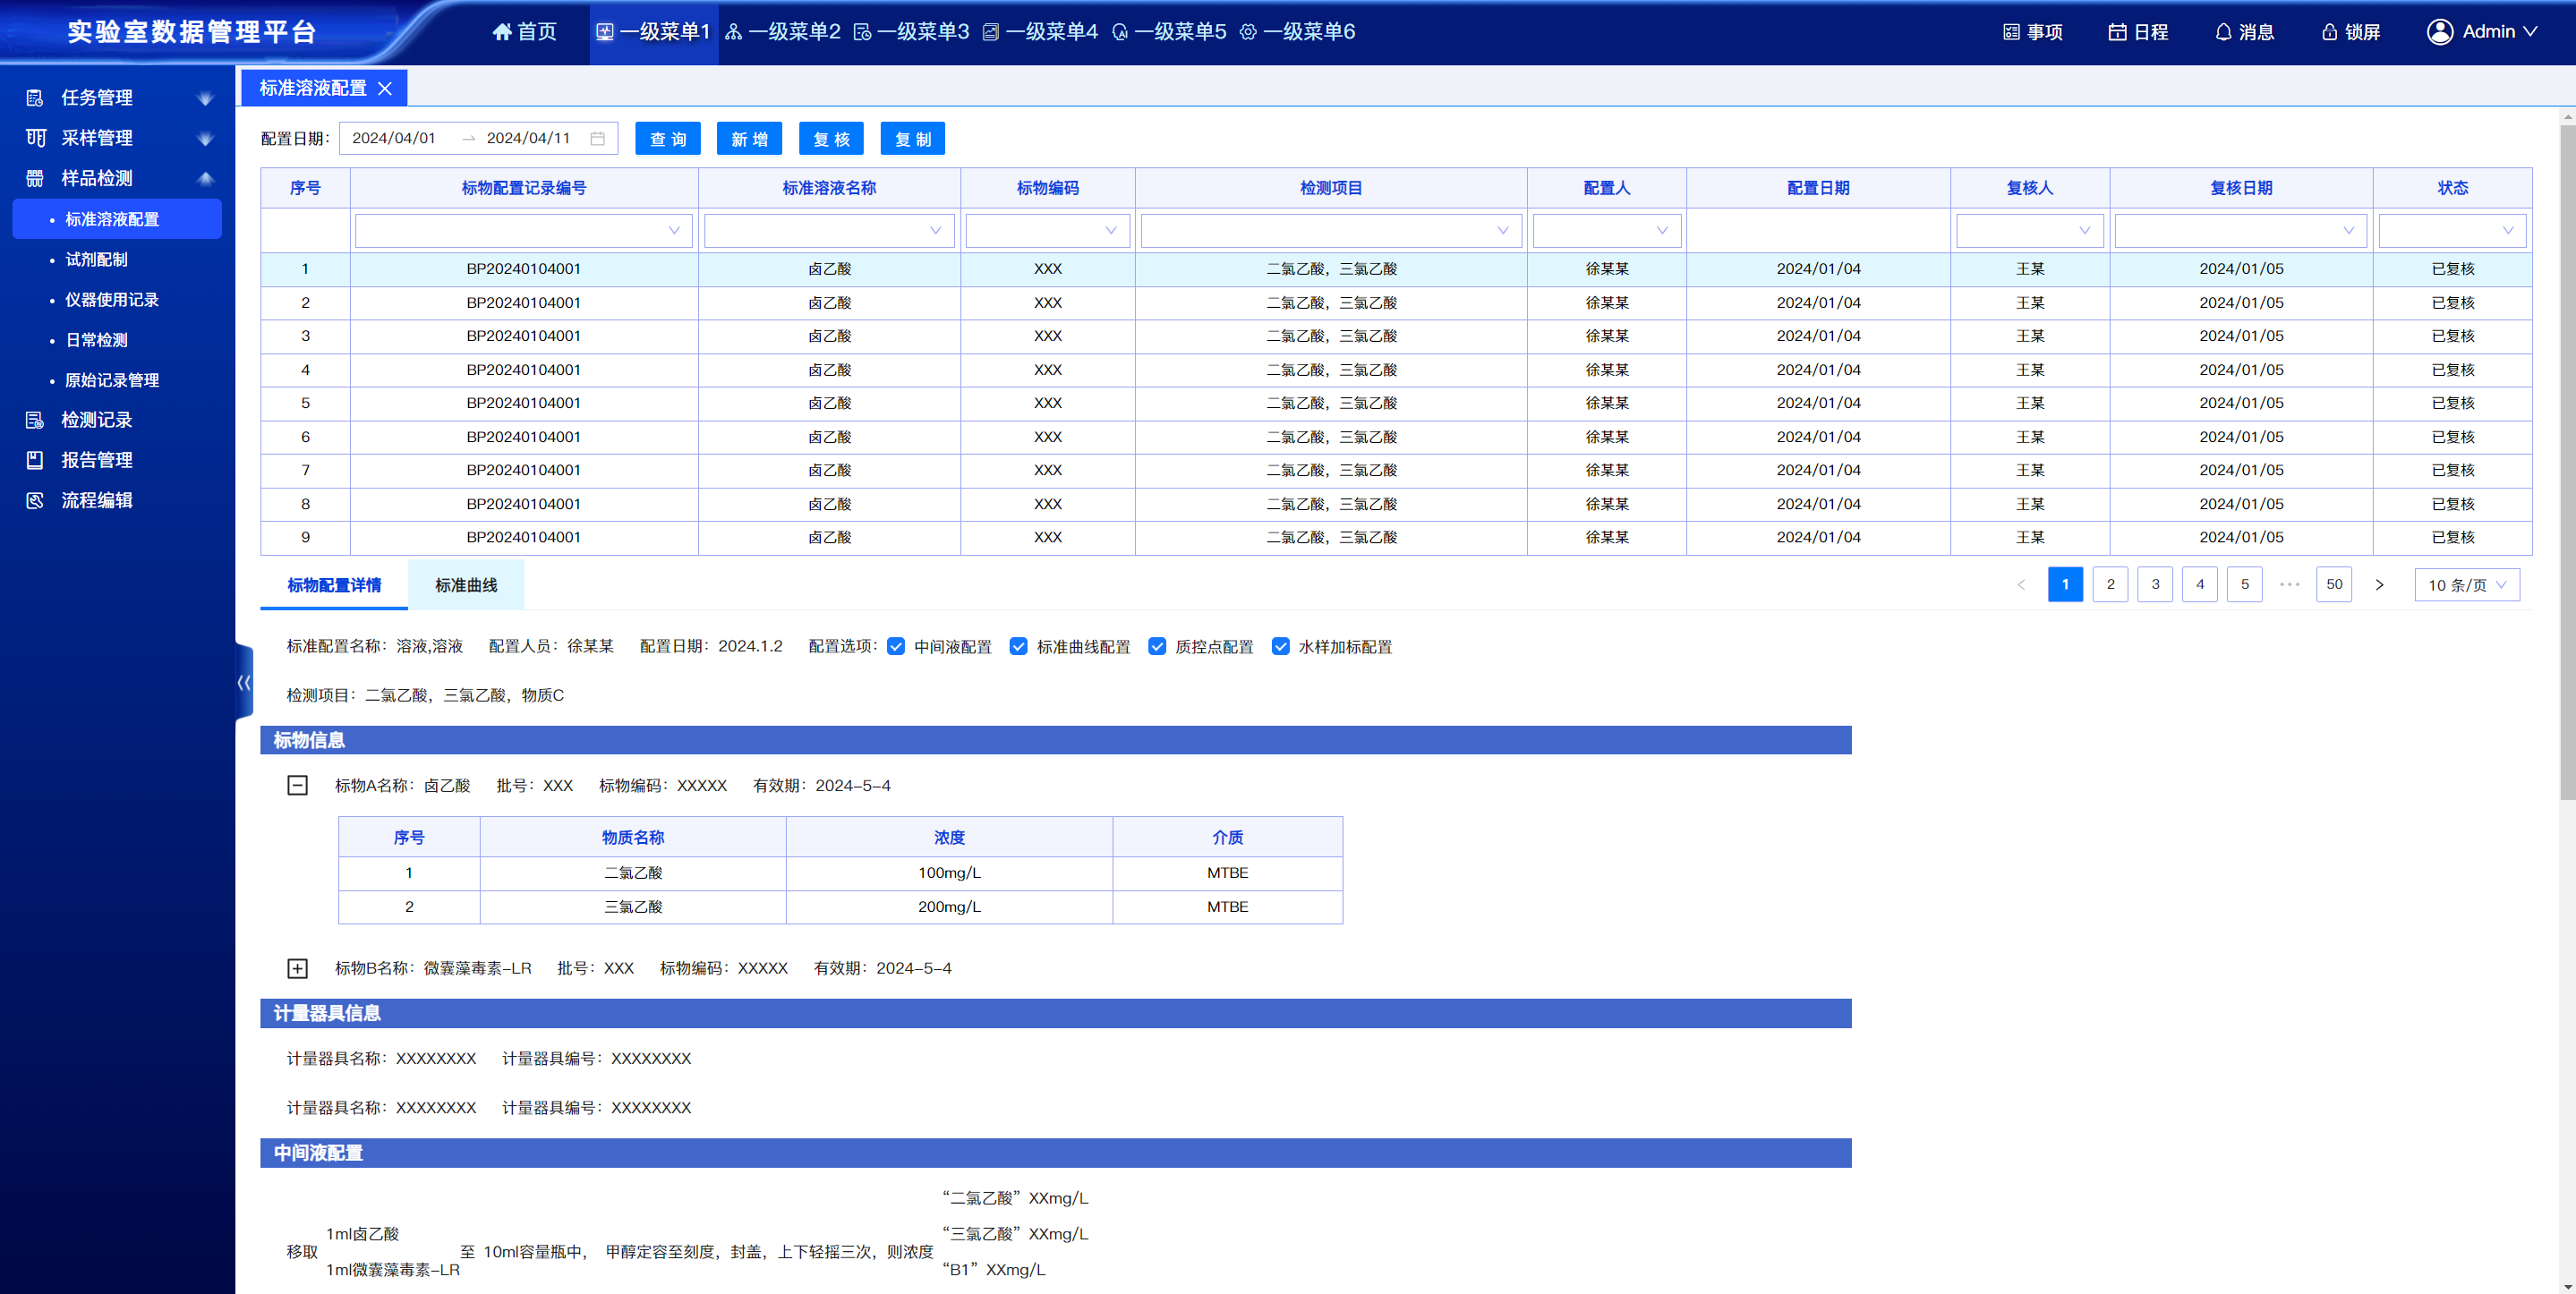Open 一级菜单1 in top navigation
Image resolution: width=2576 pixels, height=1294 pixels.
(654, 32)
